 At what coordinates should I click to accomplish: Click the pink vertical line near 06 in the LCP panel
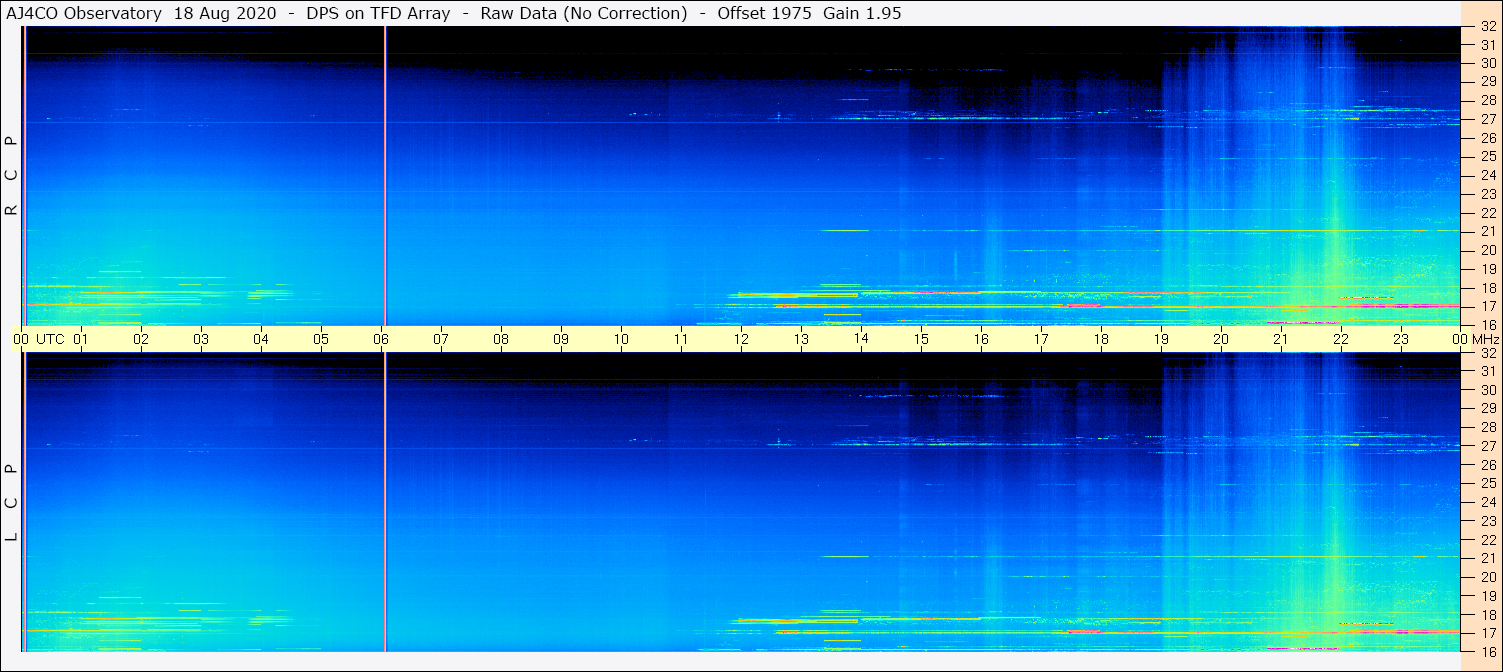(x=385, y=502)
